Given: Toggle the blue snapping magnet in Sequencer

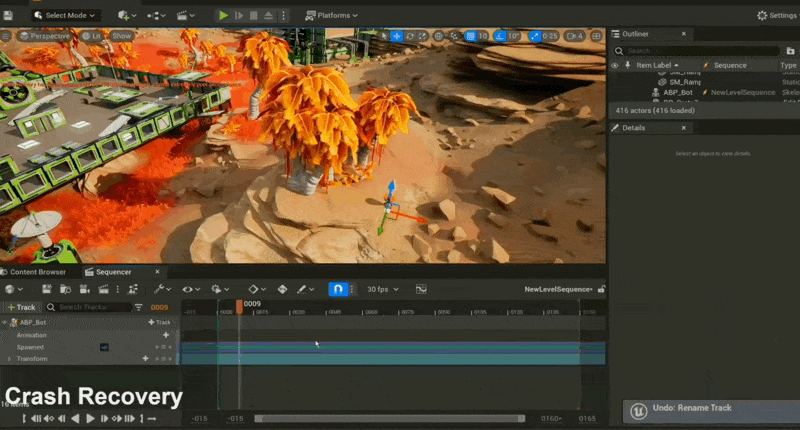Looking at the screenshot, I should click(x=338, y=289).
